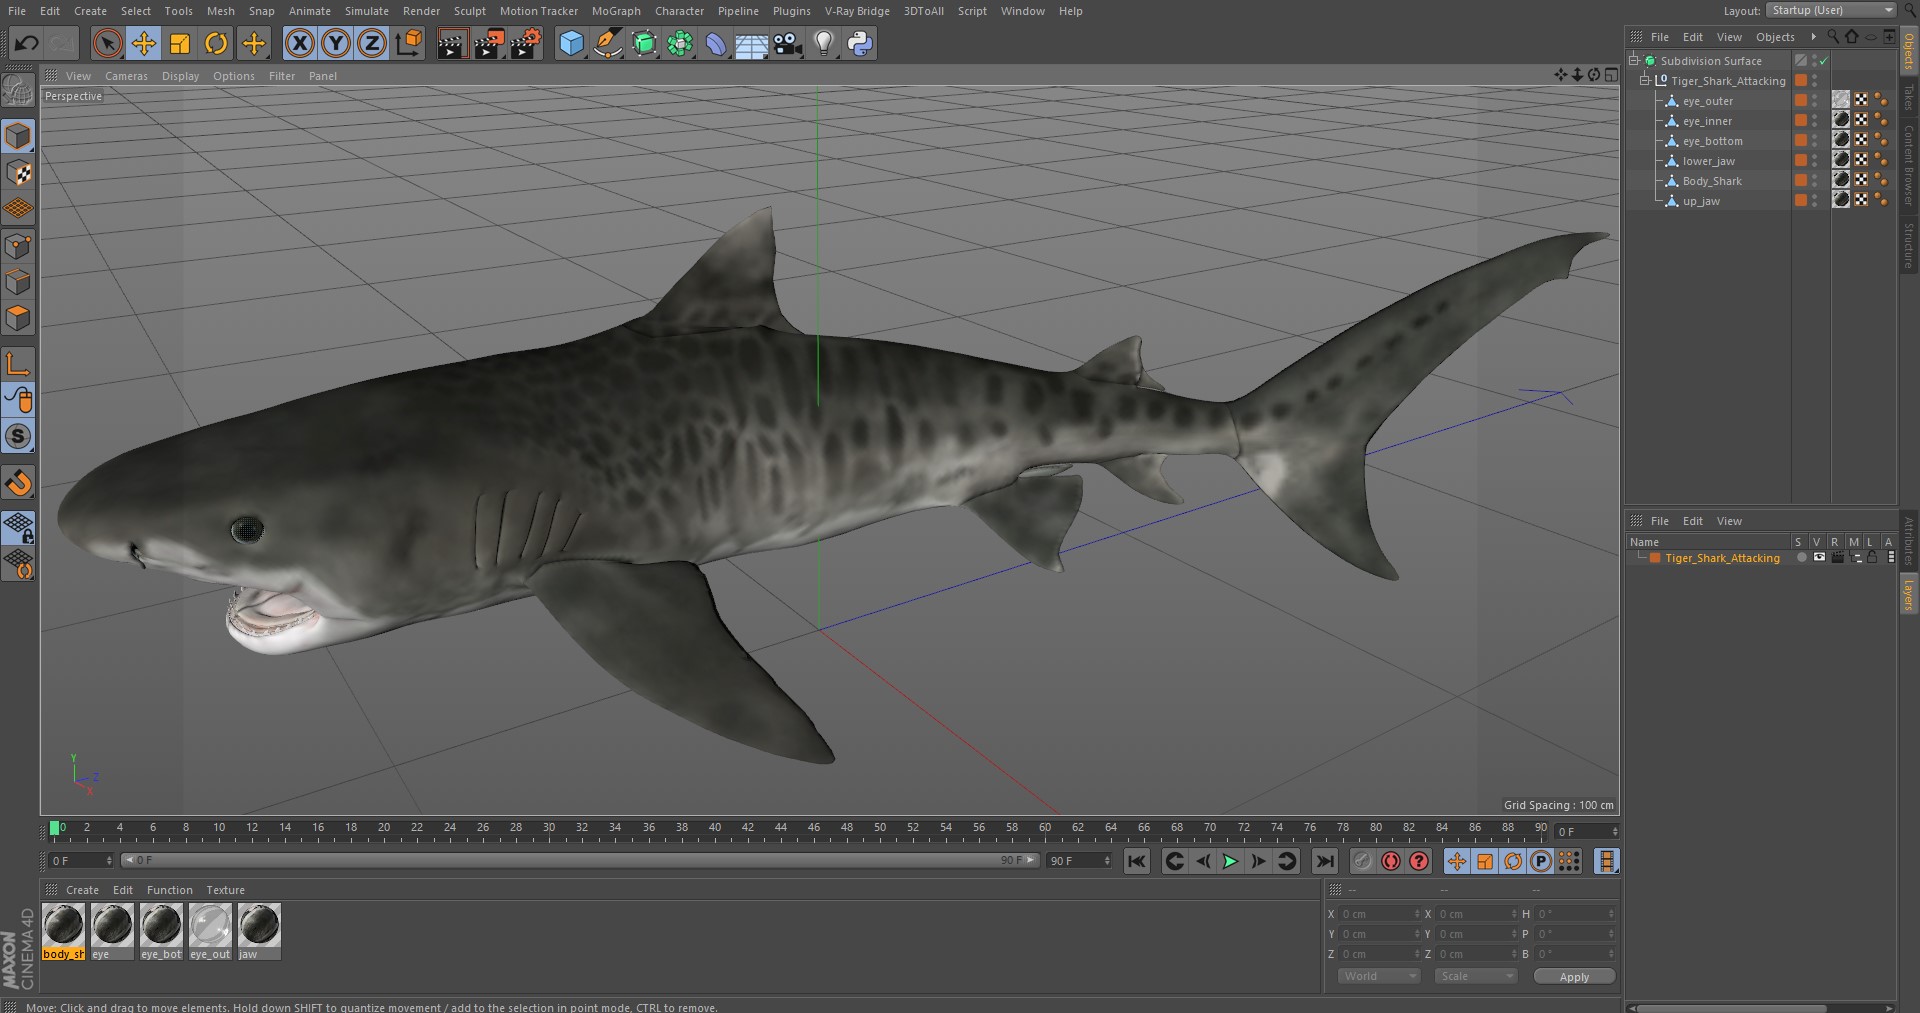Select the Body_Shark object
This screenshot has height=1013, width=1920.
(x=1712, y=181)
